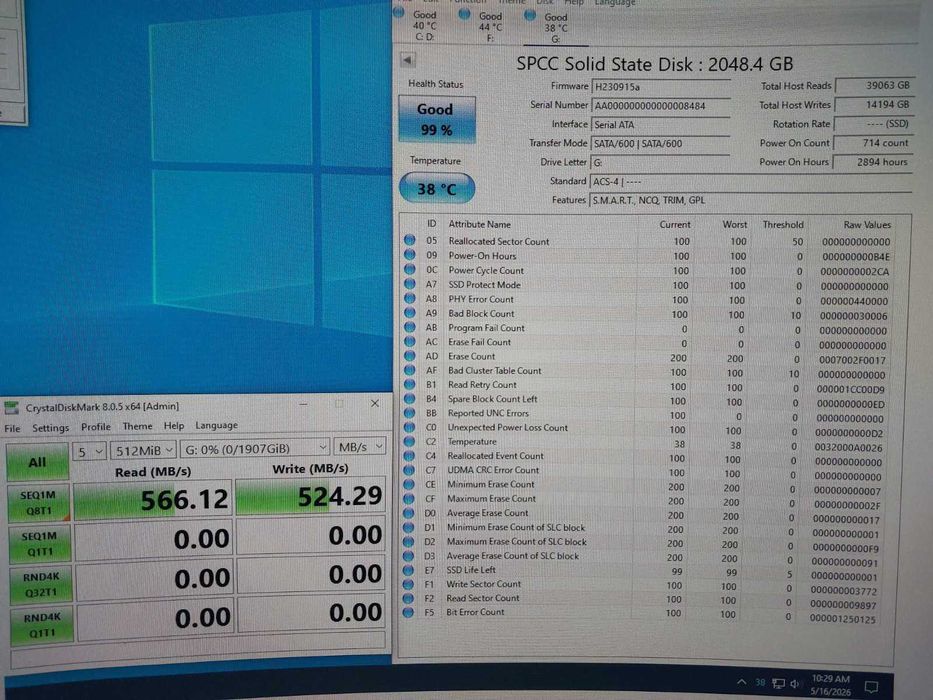The width and height of the screenshot is (933, 700).
Task: Click status icon for Erase Fail Count row
Action: [x=410, y=341]
